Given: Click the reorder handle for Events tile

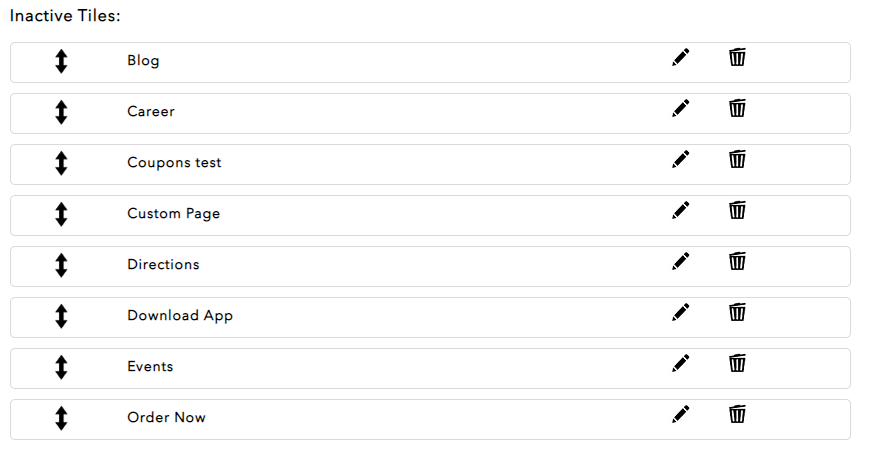Looking at the screenshot, I should [61, 368].
